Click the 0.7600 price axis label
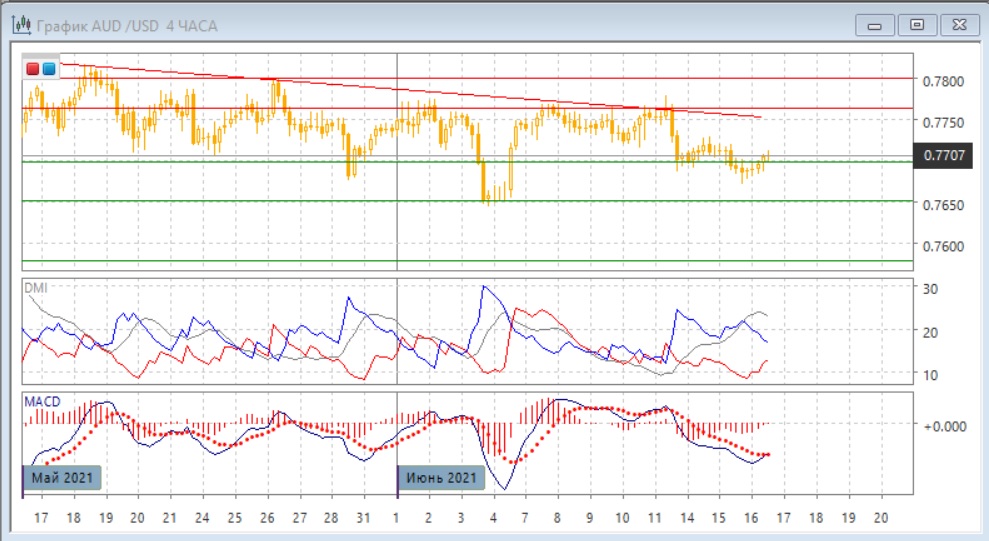The image size is (989, 541). pos(943,246)
